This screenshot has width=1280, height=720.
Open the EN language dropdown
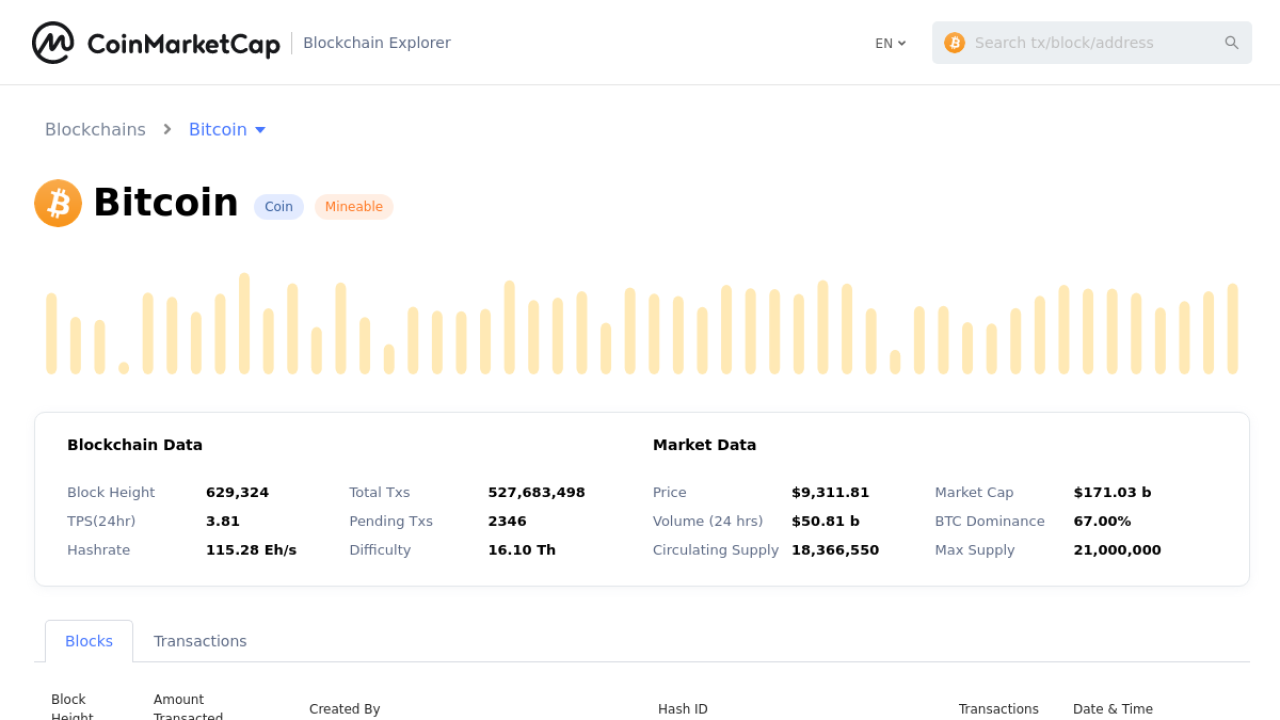tap(890, 43)
